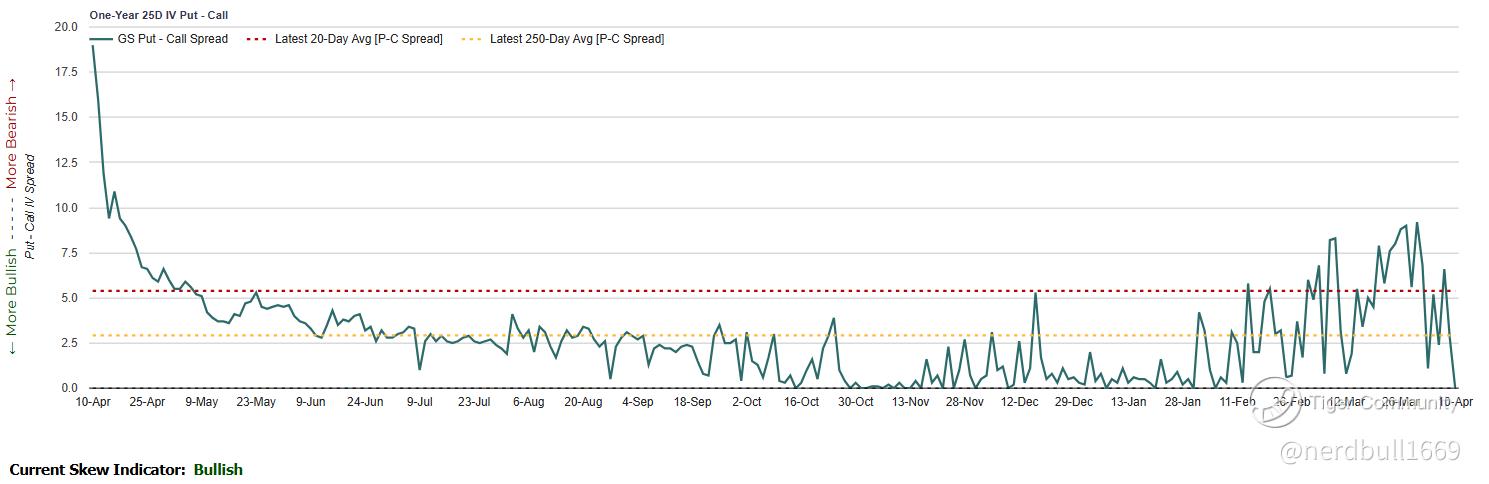Viewport: 1489px width, 484px height.
Task: Click the 13-Jan x-axis label
Action: [1129, 402]
